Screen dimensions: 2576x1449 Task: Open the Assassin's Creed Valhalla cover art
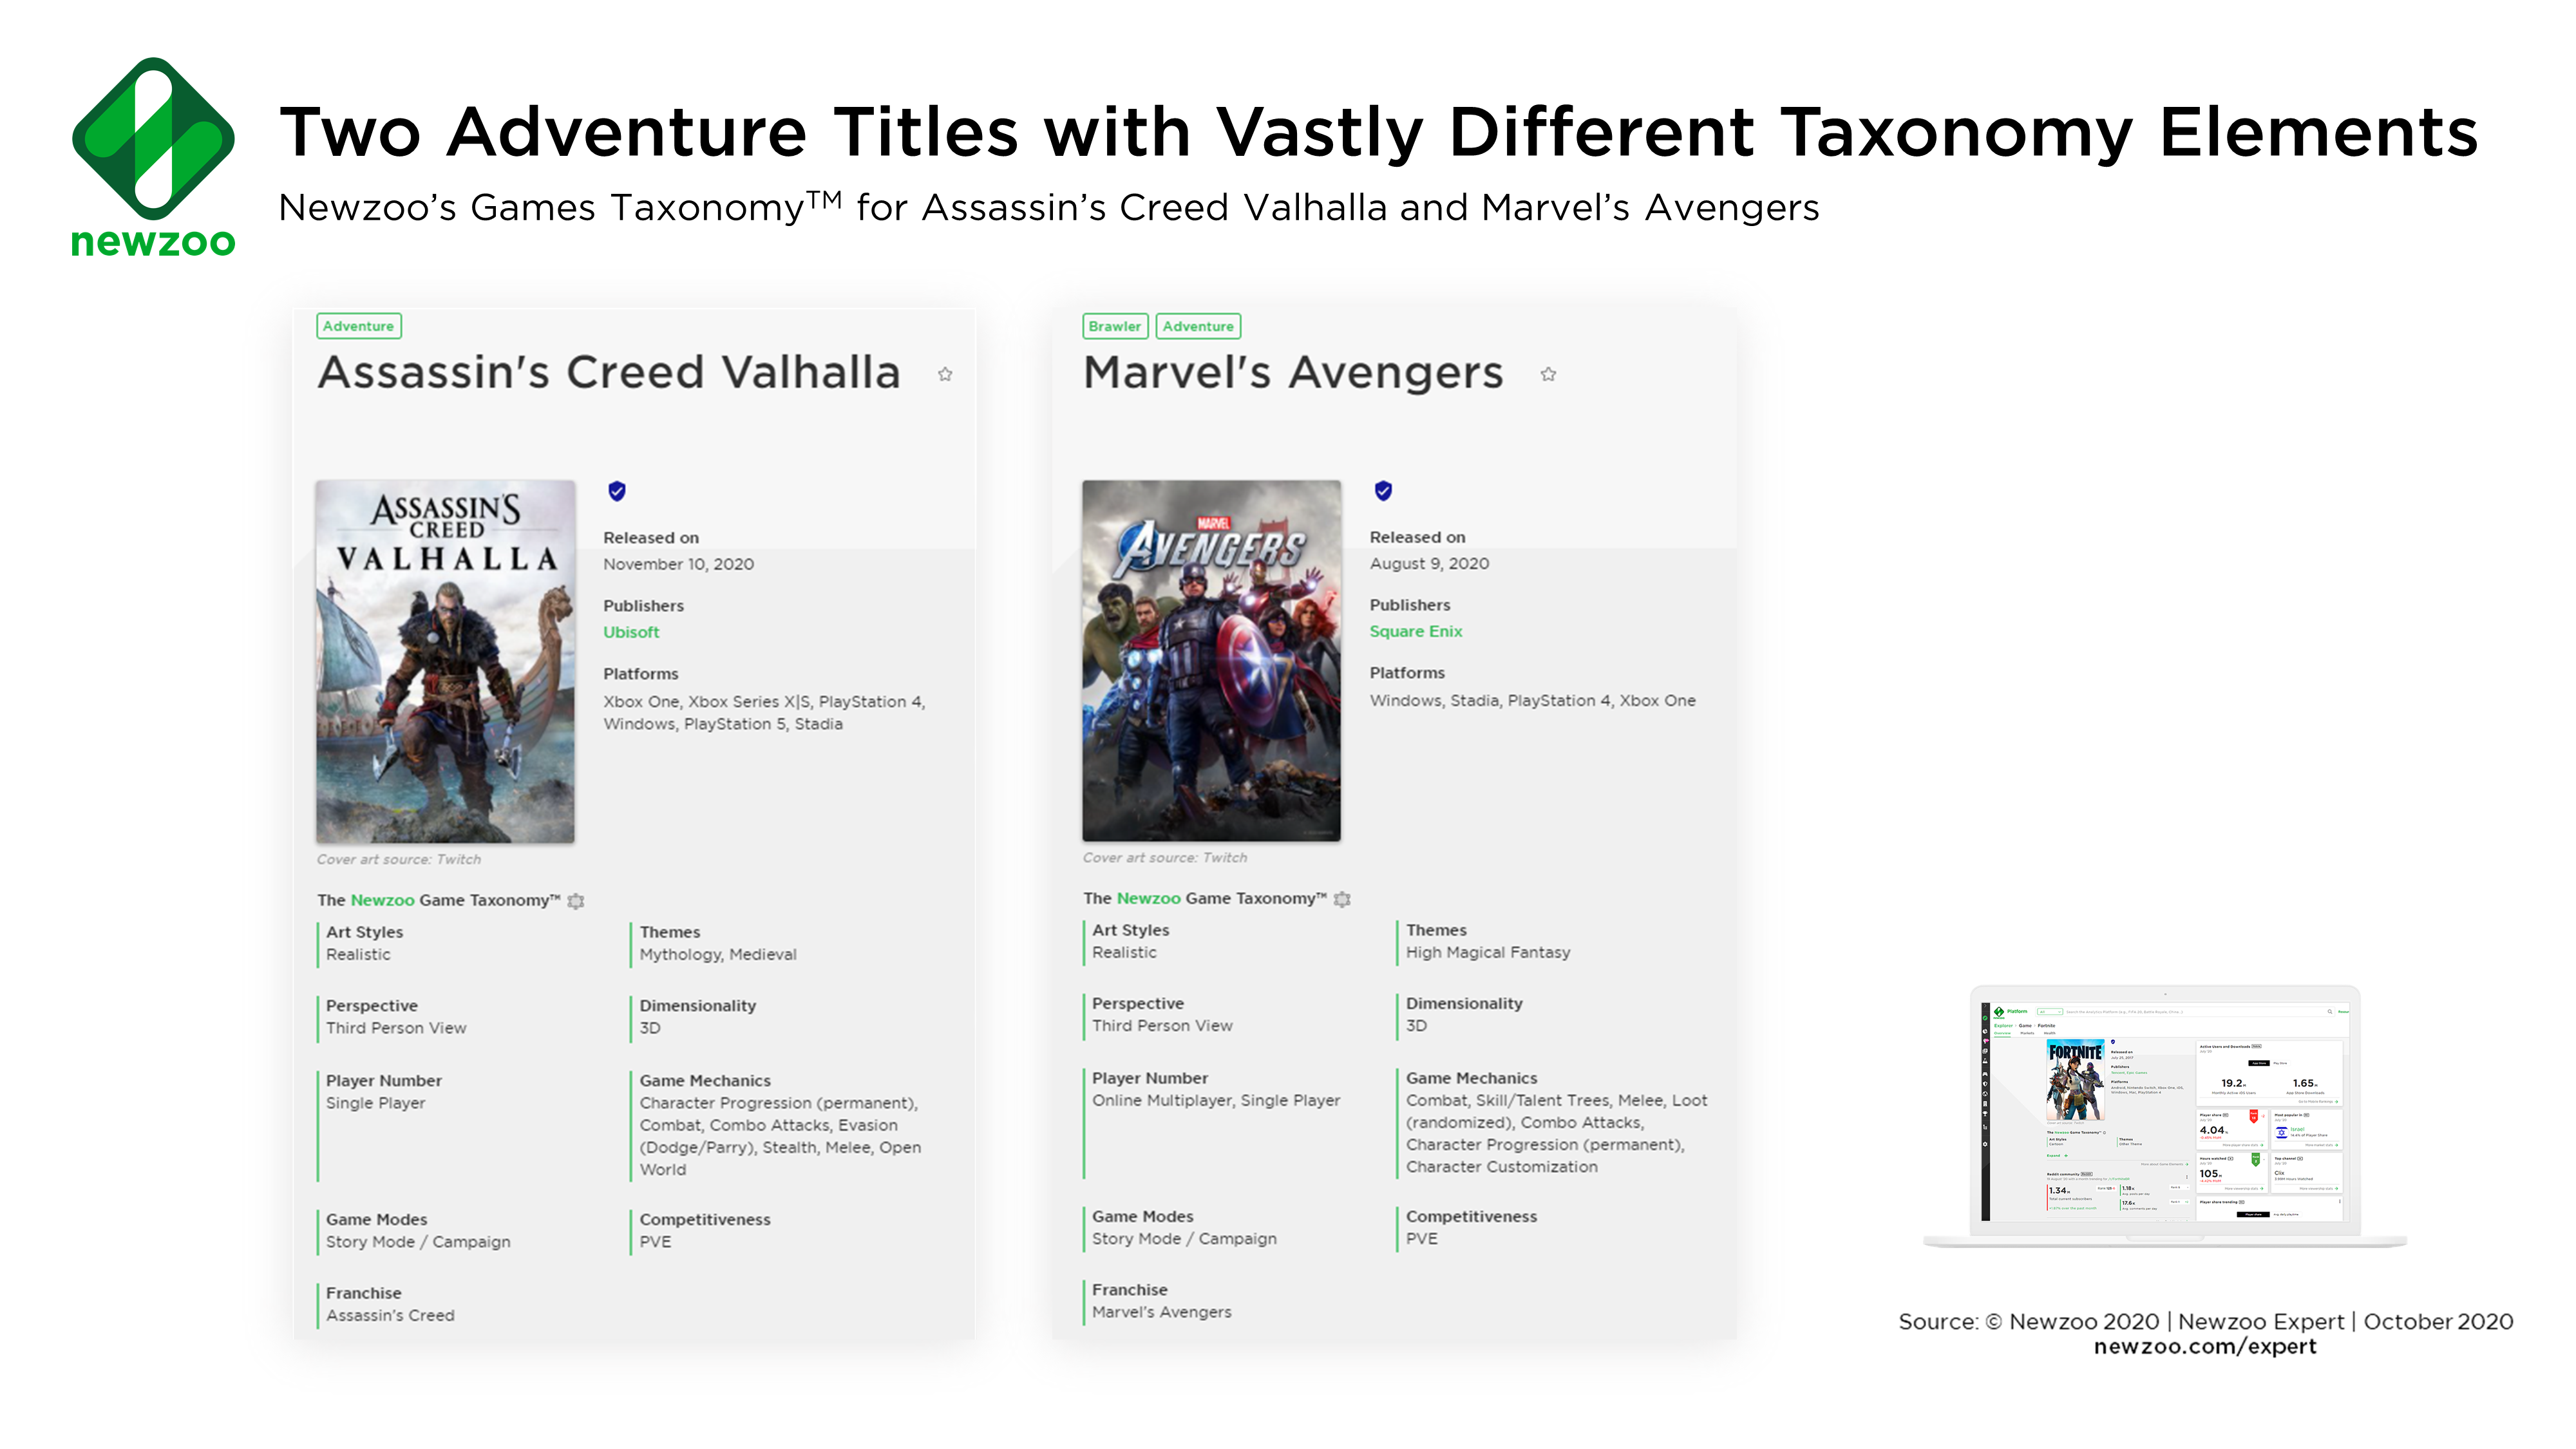coord(446,661)
